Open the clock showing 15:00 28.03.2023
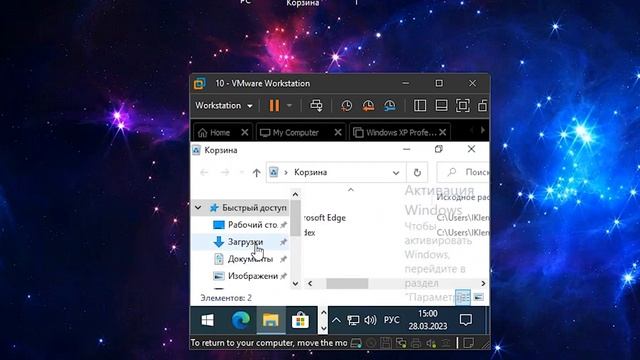 (x=428, y=320)
